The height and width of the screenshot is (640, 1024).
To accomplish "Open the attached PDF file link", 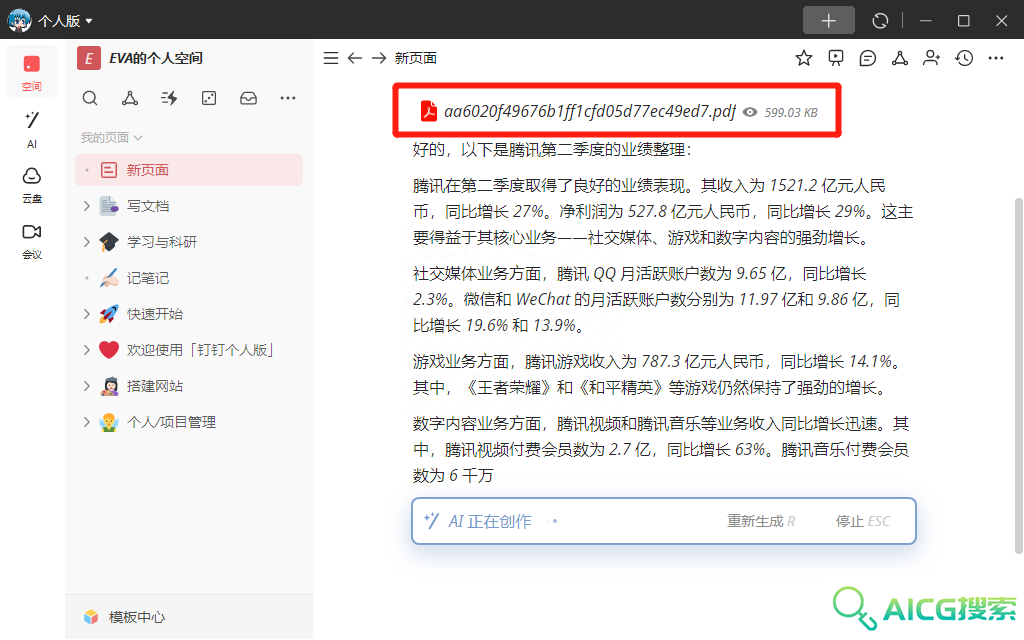I will tap(590, 112).
